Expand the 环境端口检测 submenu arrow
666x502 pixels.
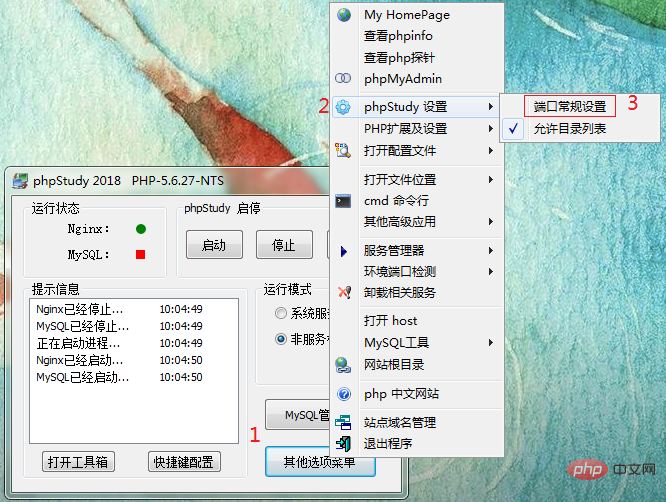pos(491,271)
